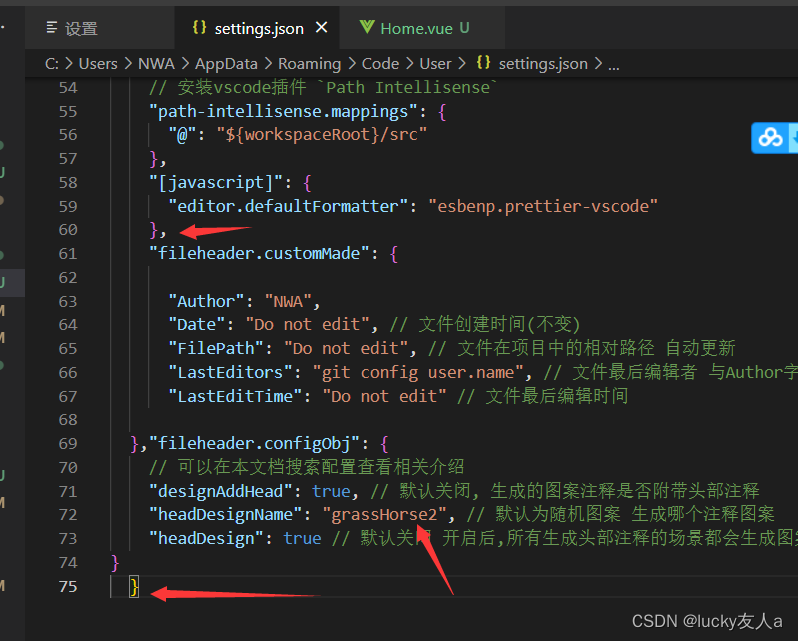
Task: Click the breadcrumb ellipsis after settings.json
Action: tap(614, 65)
